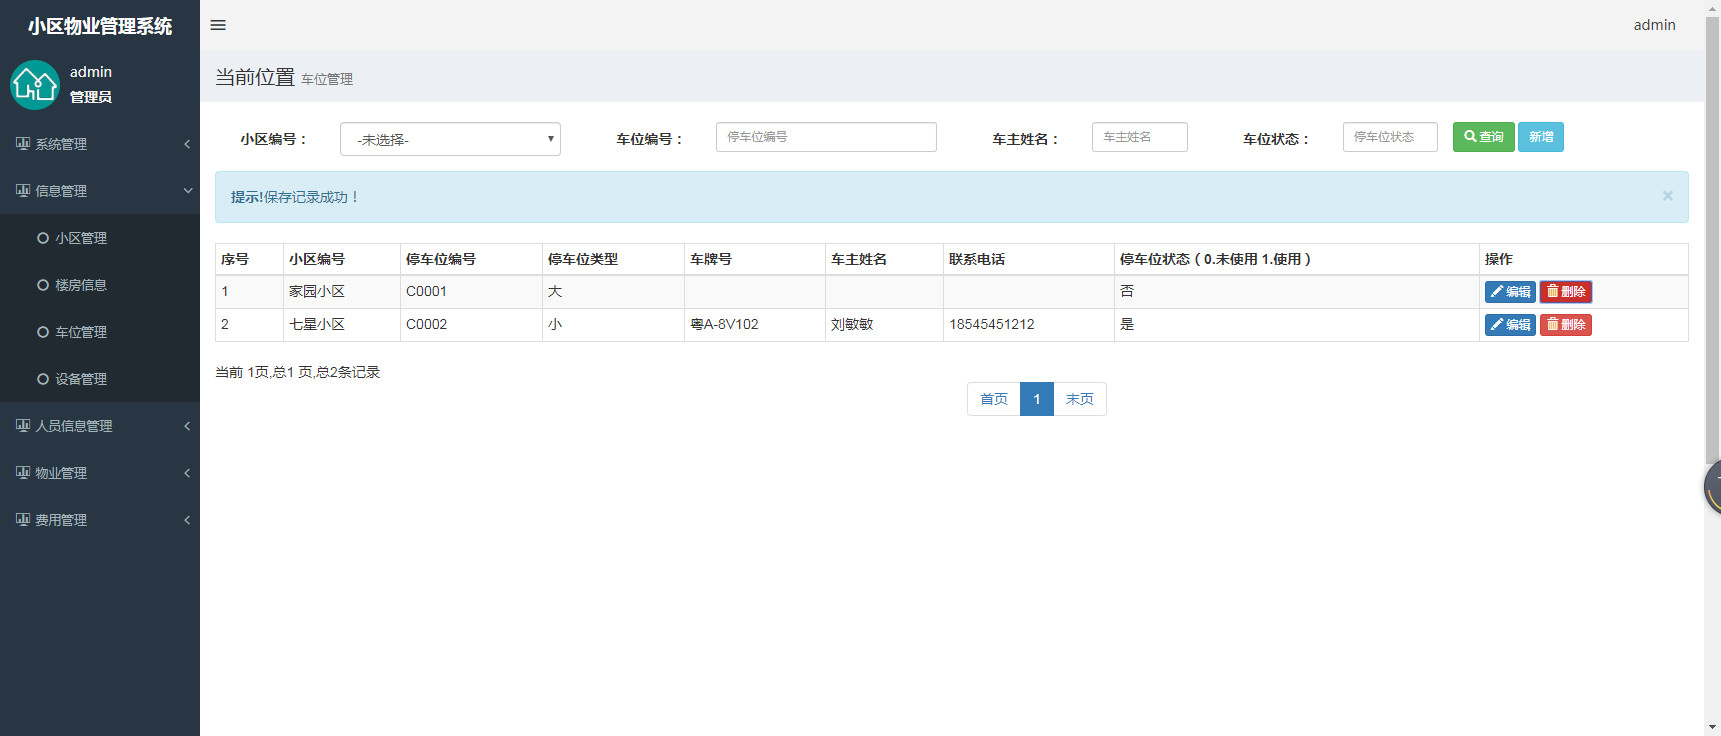The image size is (1721, 736).
Task: Open 信息管理 menu
Action: tap(100, 191)
